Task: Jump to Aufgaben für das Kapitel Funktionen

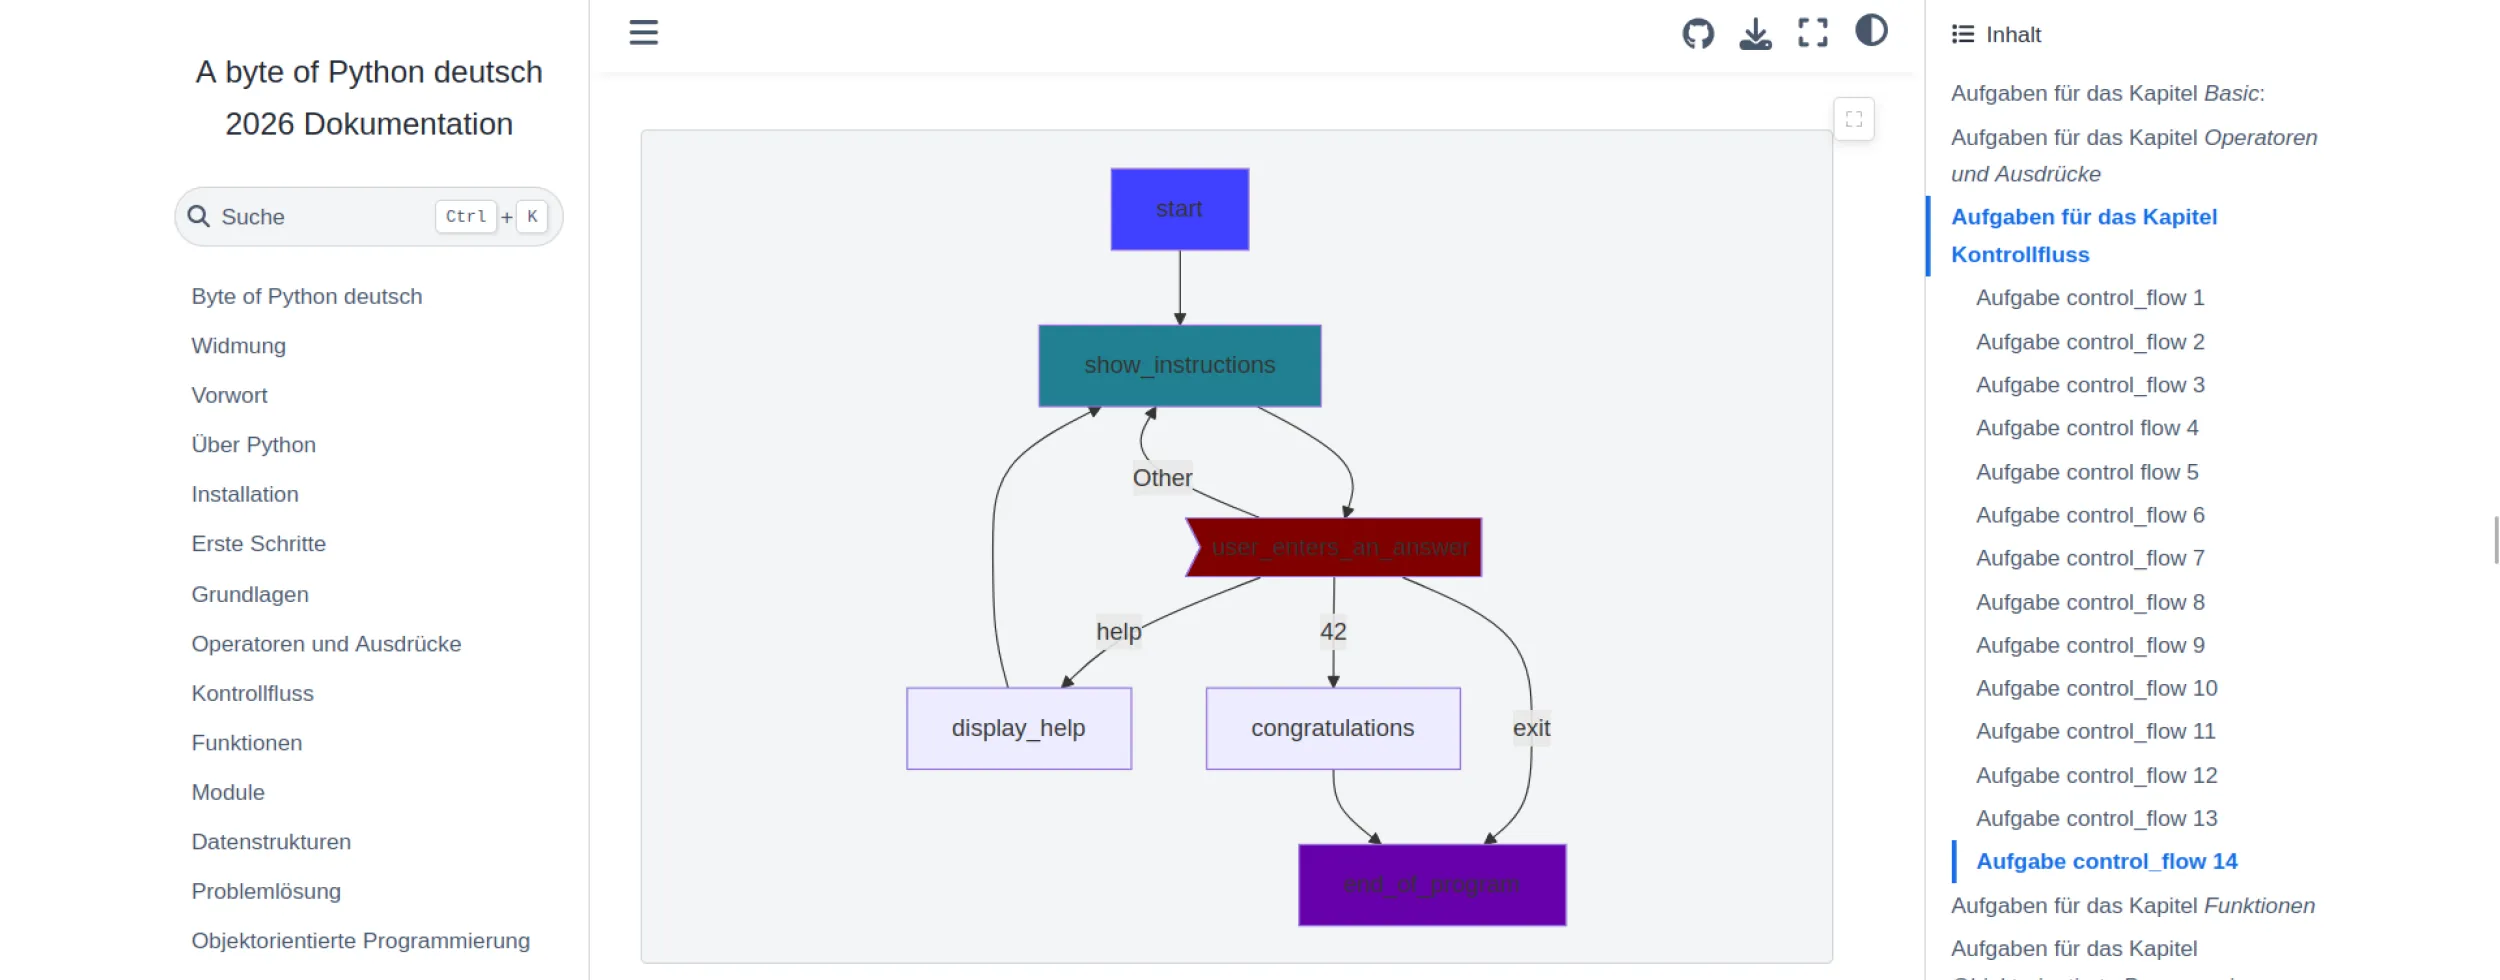Action: click(x=2133, y=904)
